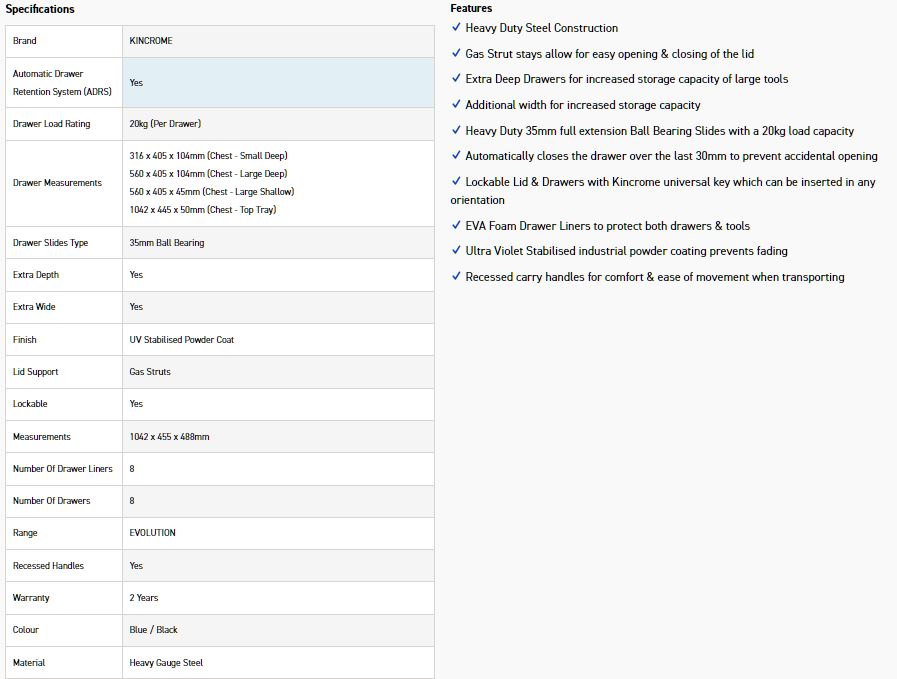Screen dimensions: 897x679
Task: Click 'Yes' in the Recessed Handles row
Action: point(136,566)
